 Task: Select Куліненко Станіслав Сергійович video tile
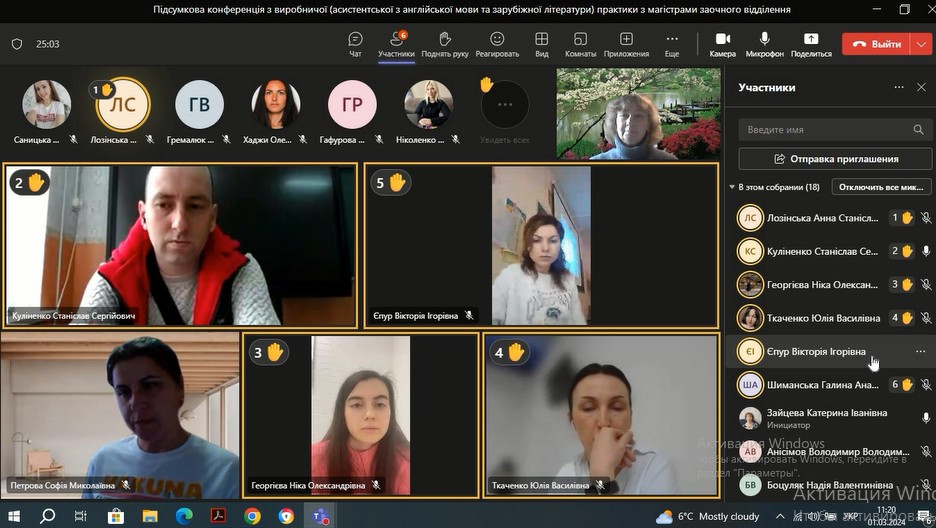pos(180,245)
